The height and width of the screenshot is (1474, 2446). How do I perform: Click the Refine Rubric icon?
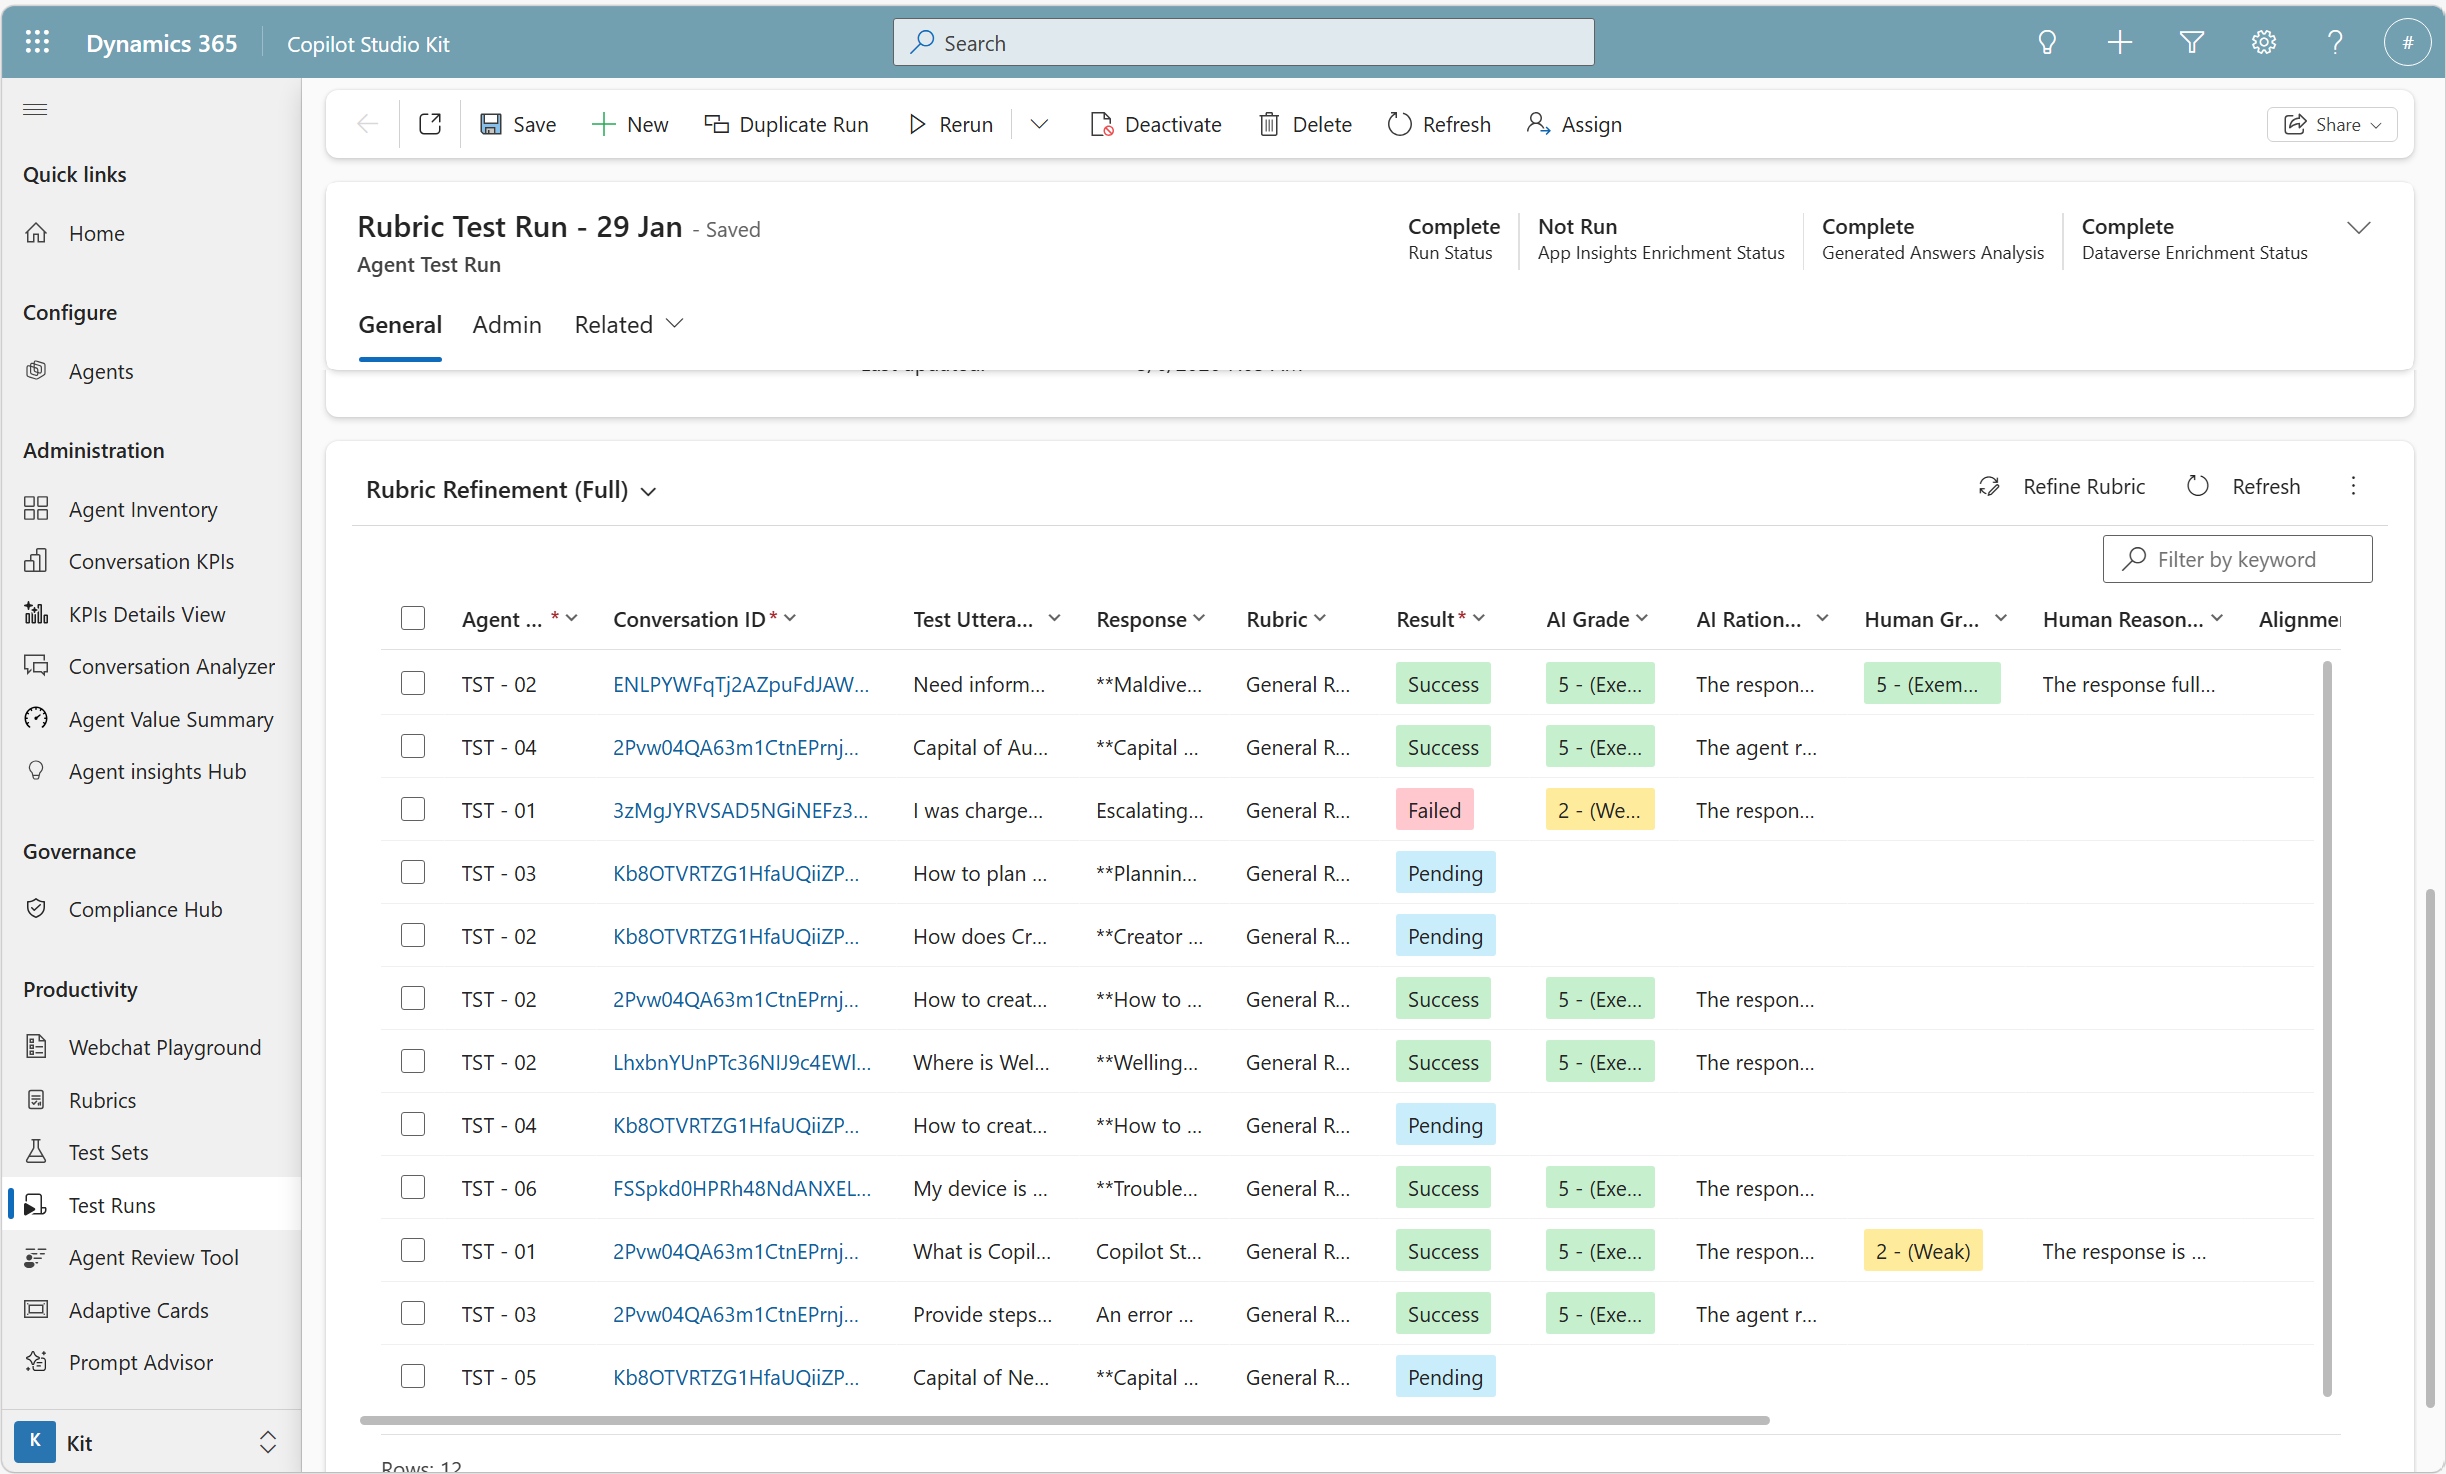click(1988, 487)
